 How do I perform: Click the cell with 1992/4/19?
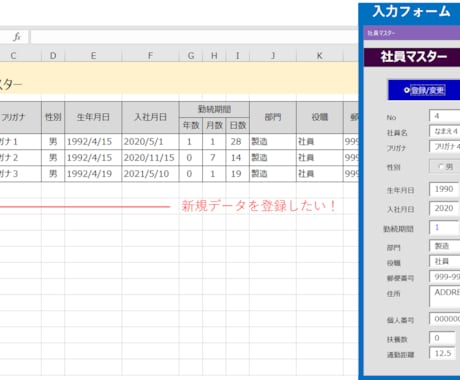tap(93, 174)
